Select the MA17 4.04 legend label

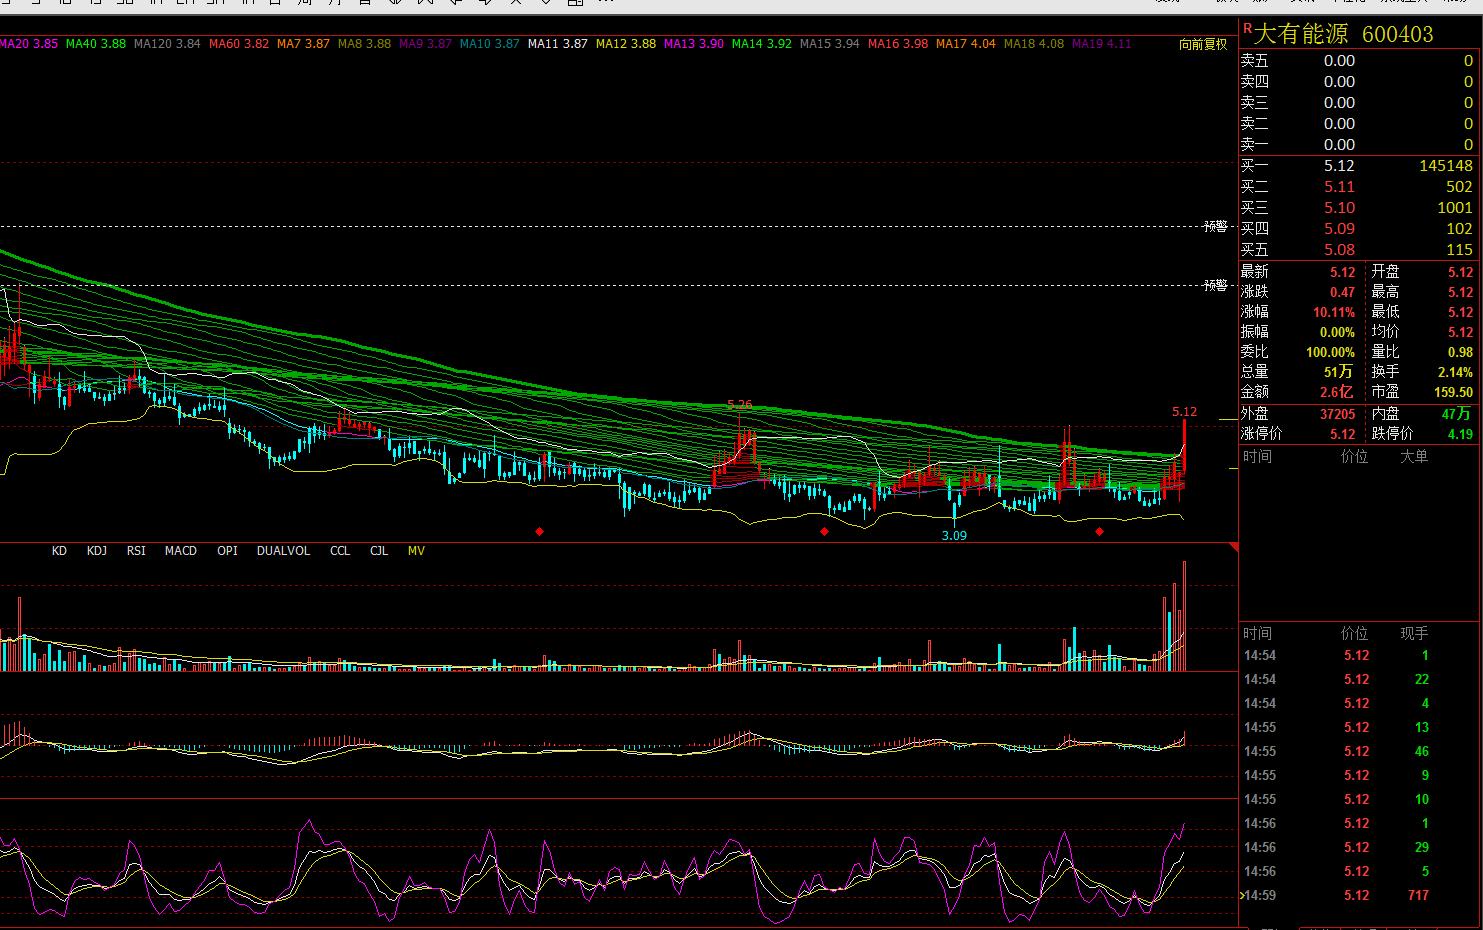pos(966,44)
